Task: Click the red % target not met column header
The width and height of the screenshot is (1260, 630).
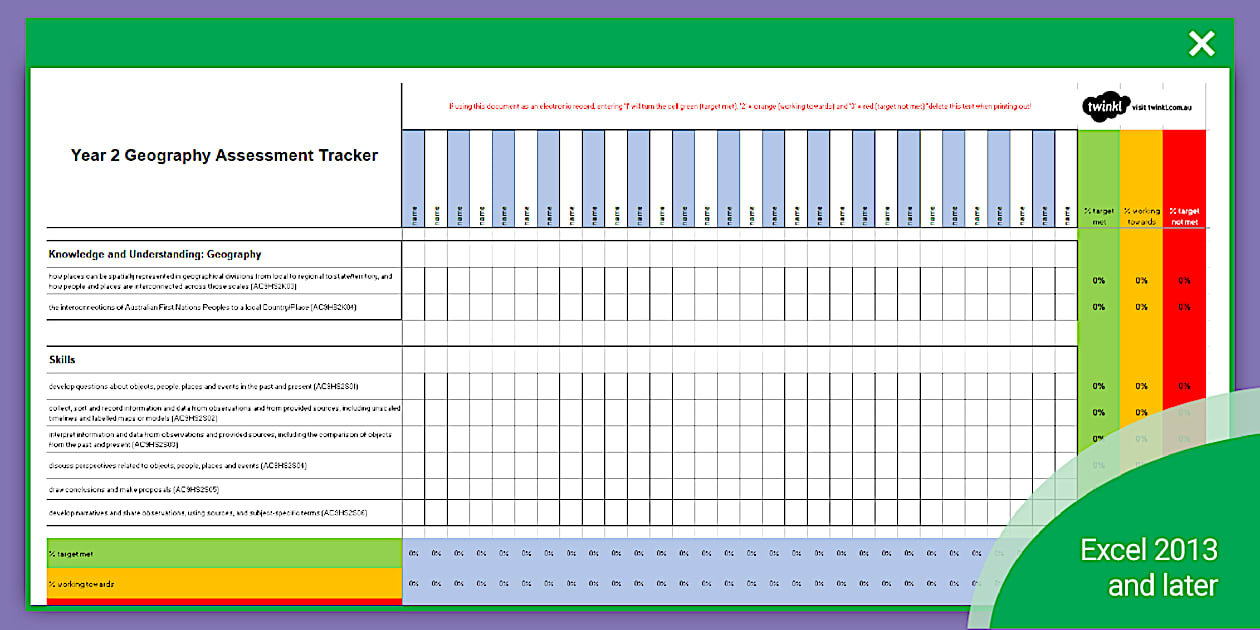Action: point(1184,180)
